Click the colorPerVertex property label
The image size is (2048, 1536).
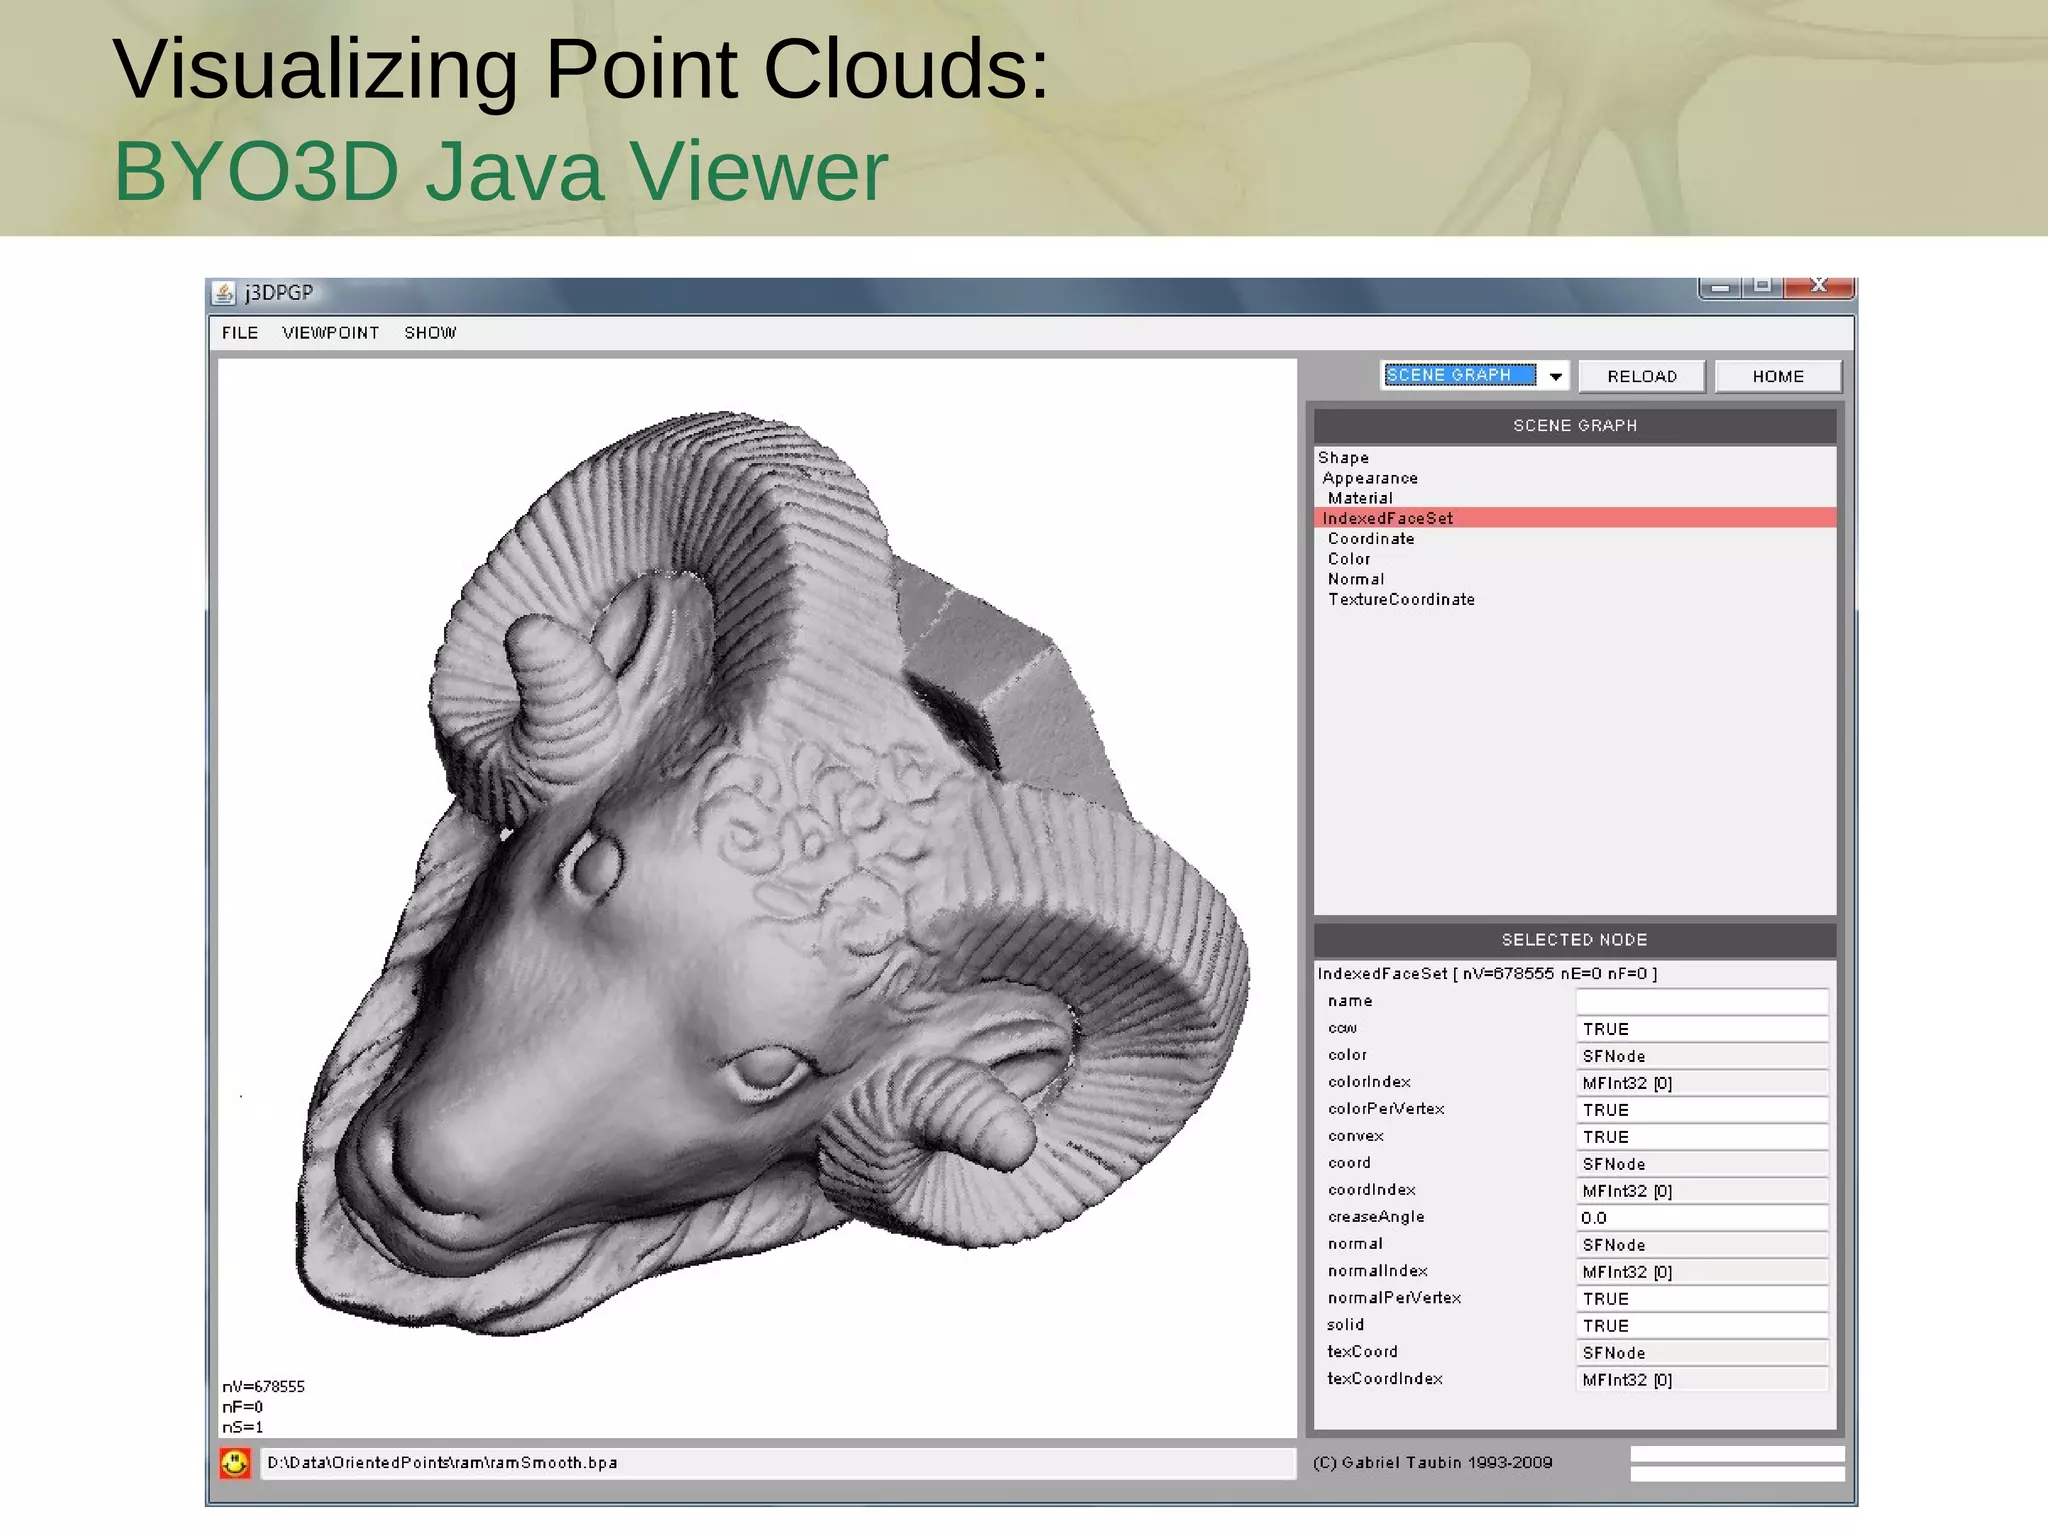[x=1386, y=1109]
